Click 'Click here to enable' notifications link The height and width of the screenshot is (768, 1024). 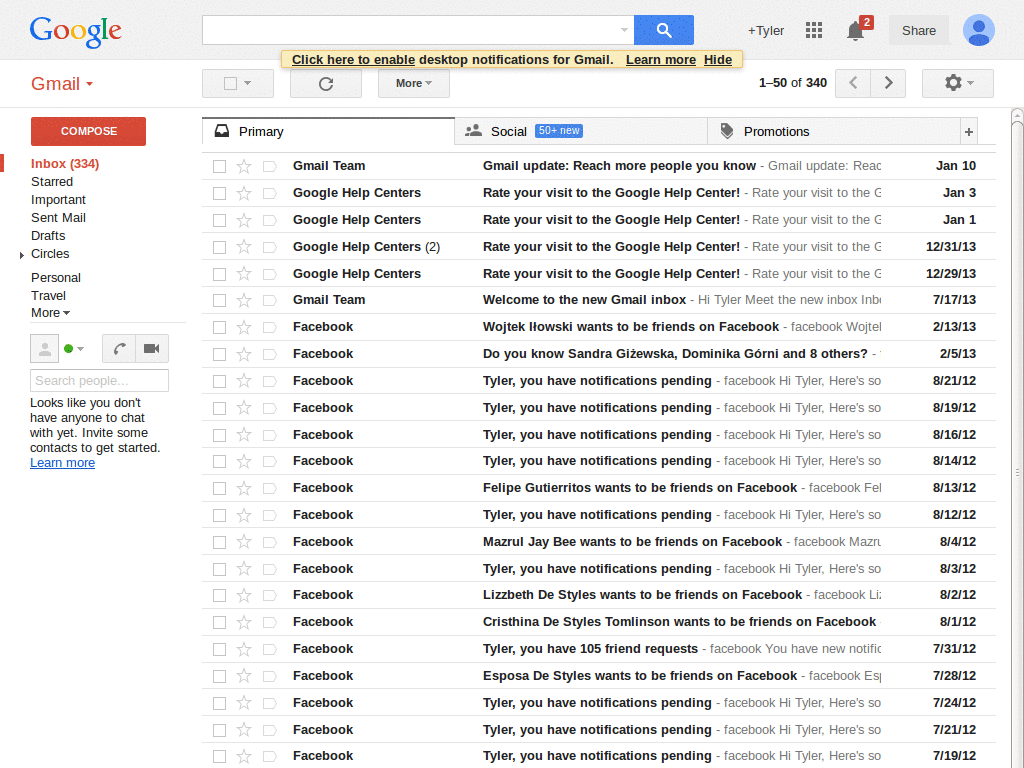coord(353,60)
